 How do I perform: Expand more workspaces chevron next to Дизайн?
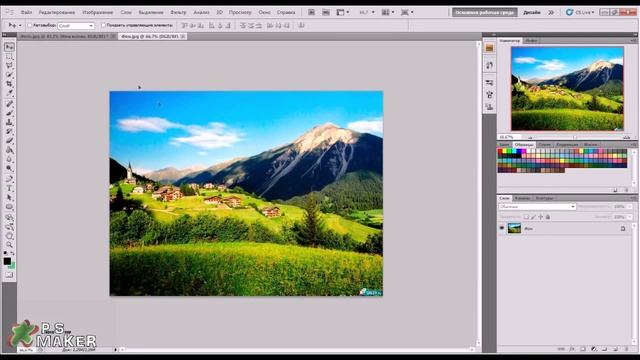point(551,13)
